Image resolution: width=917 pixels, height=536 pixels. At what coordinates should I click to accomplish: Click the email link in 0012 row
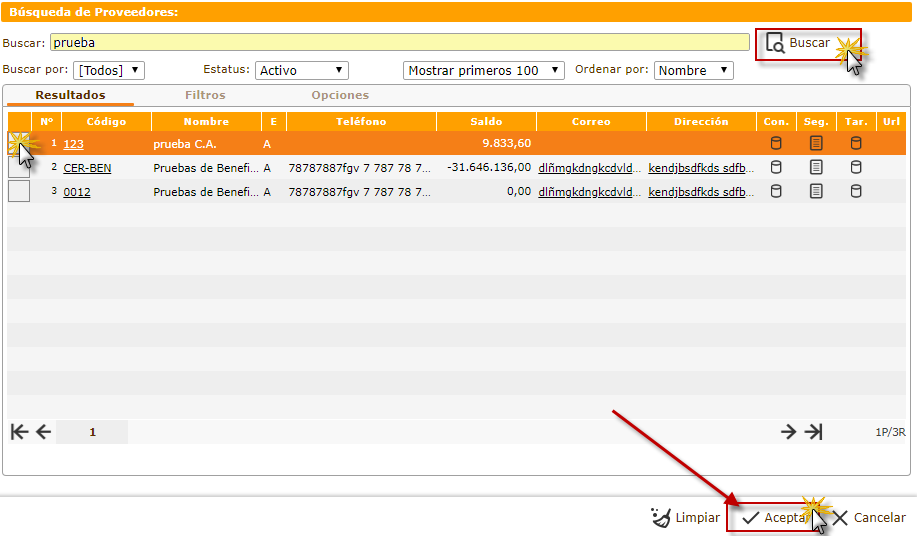click(589, 192)
